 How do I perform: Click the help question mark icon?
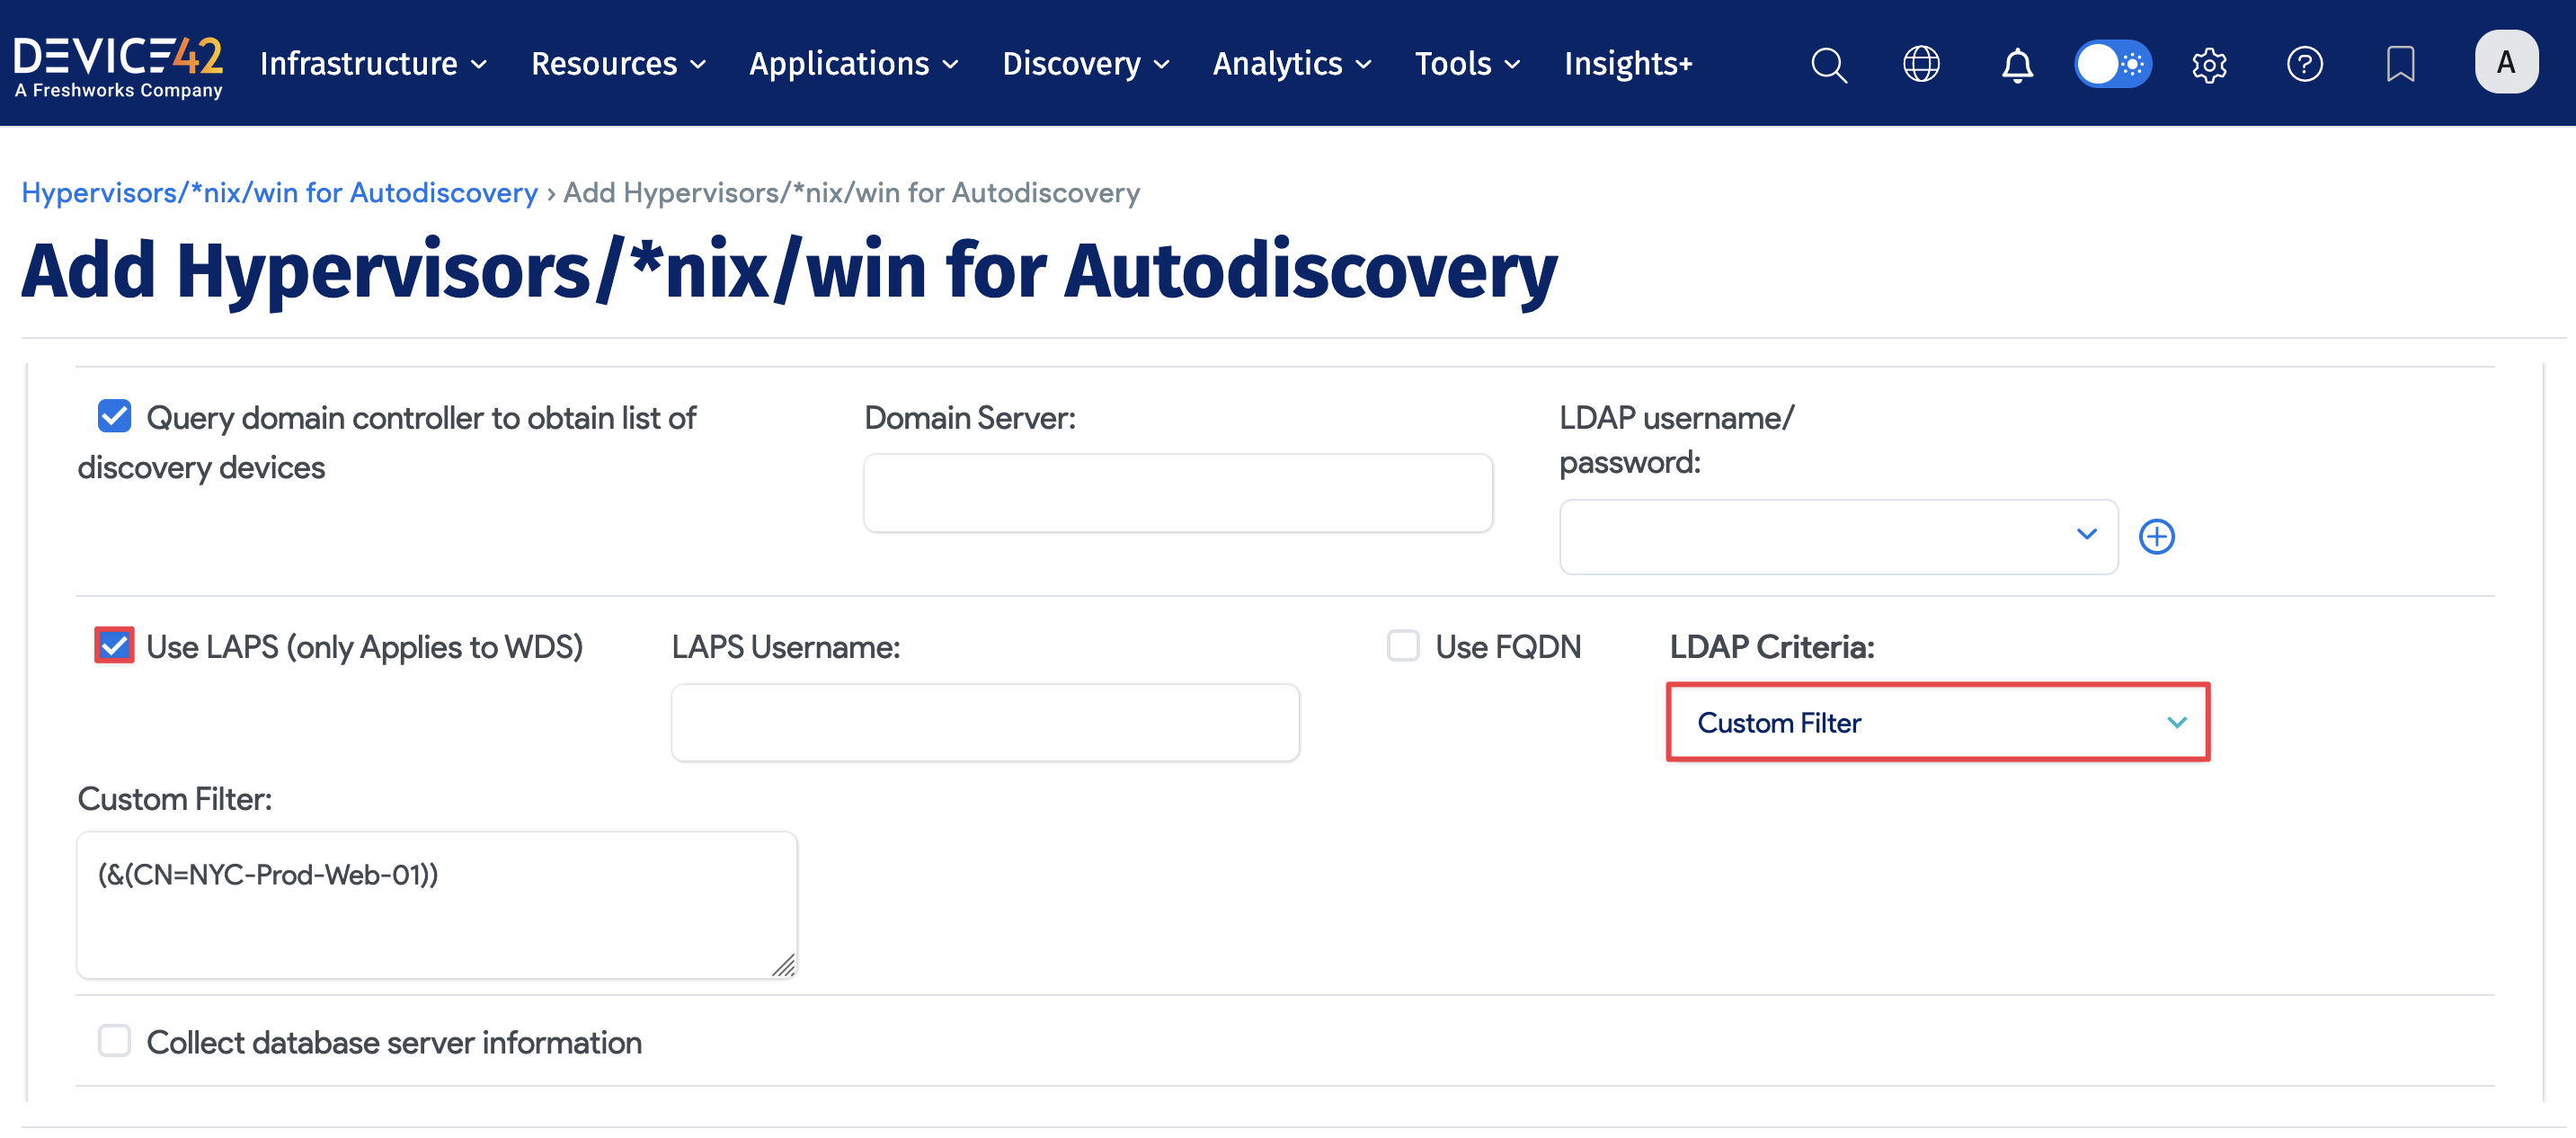(x=2304, y=64)
